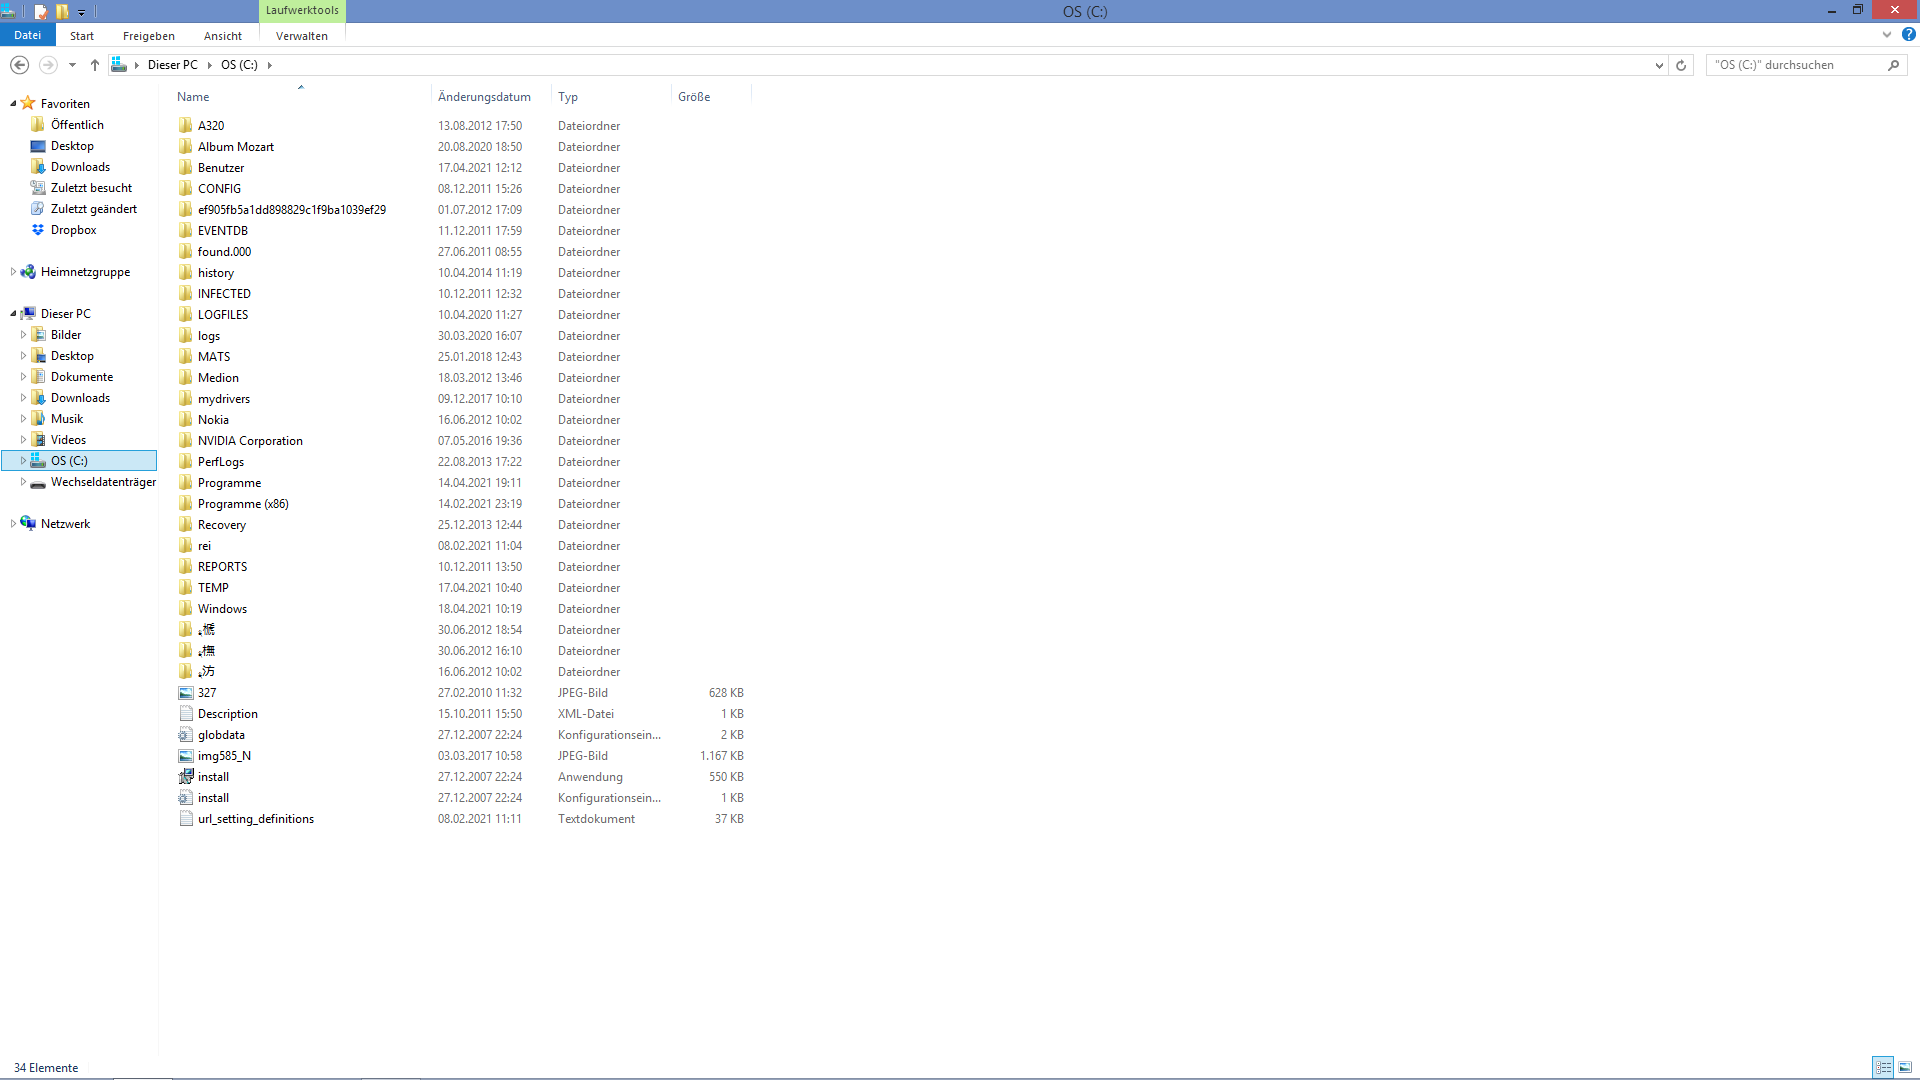1920x1080 pixels.
Task: Select the img585_N JPEG file
Action: pos(224,756)
